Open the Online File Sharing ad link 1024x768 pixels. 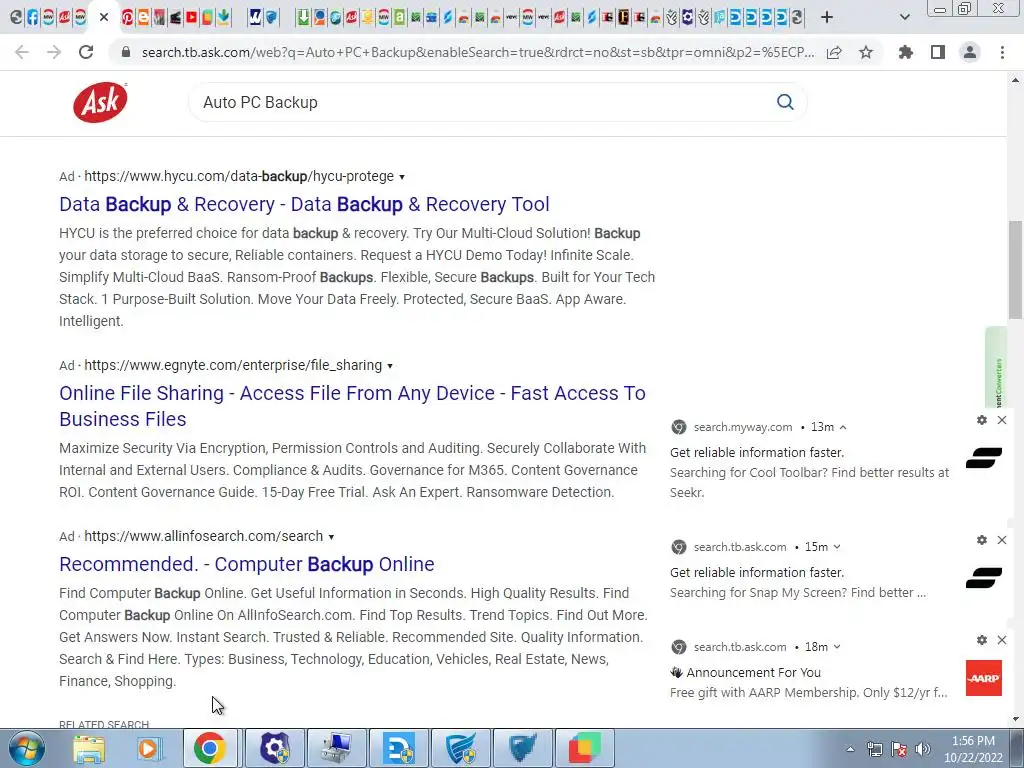(x=352, y=406)
